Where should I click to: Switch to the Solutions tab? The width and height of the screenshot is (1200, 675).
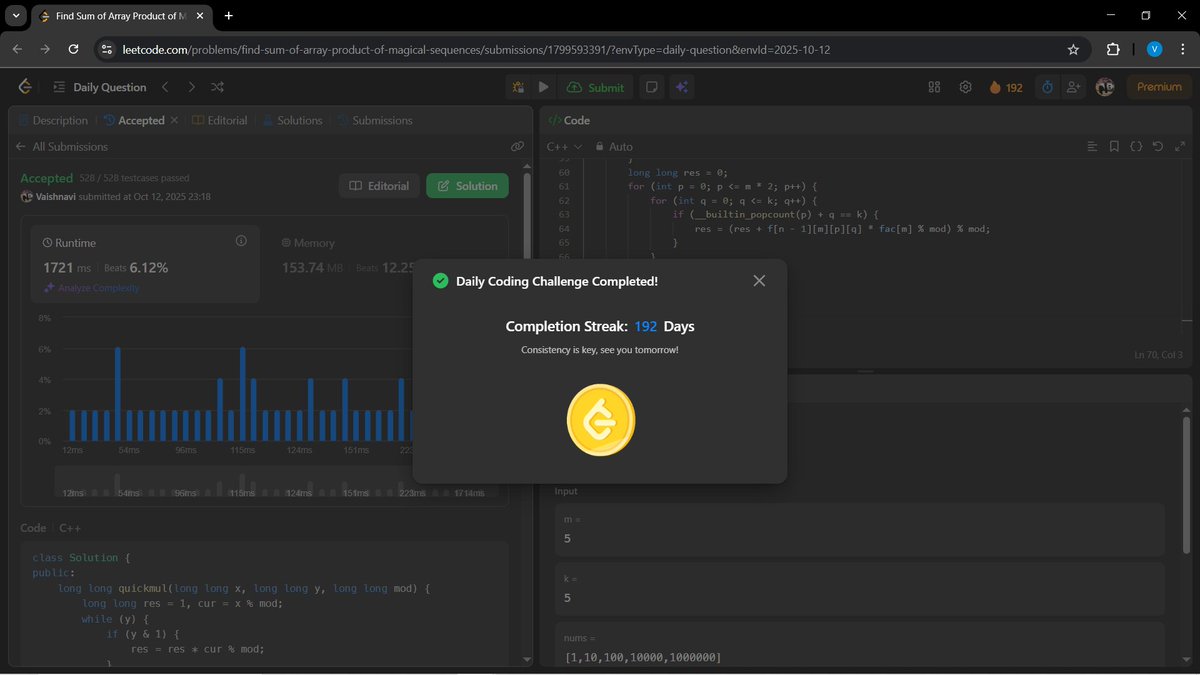pyautogui.click(x=292, y=120)
